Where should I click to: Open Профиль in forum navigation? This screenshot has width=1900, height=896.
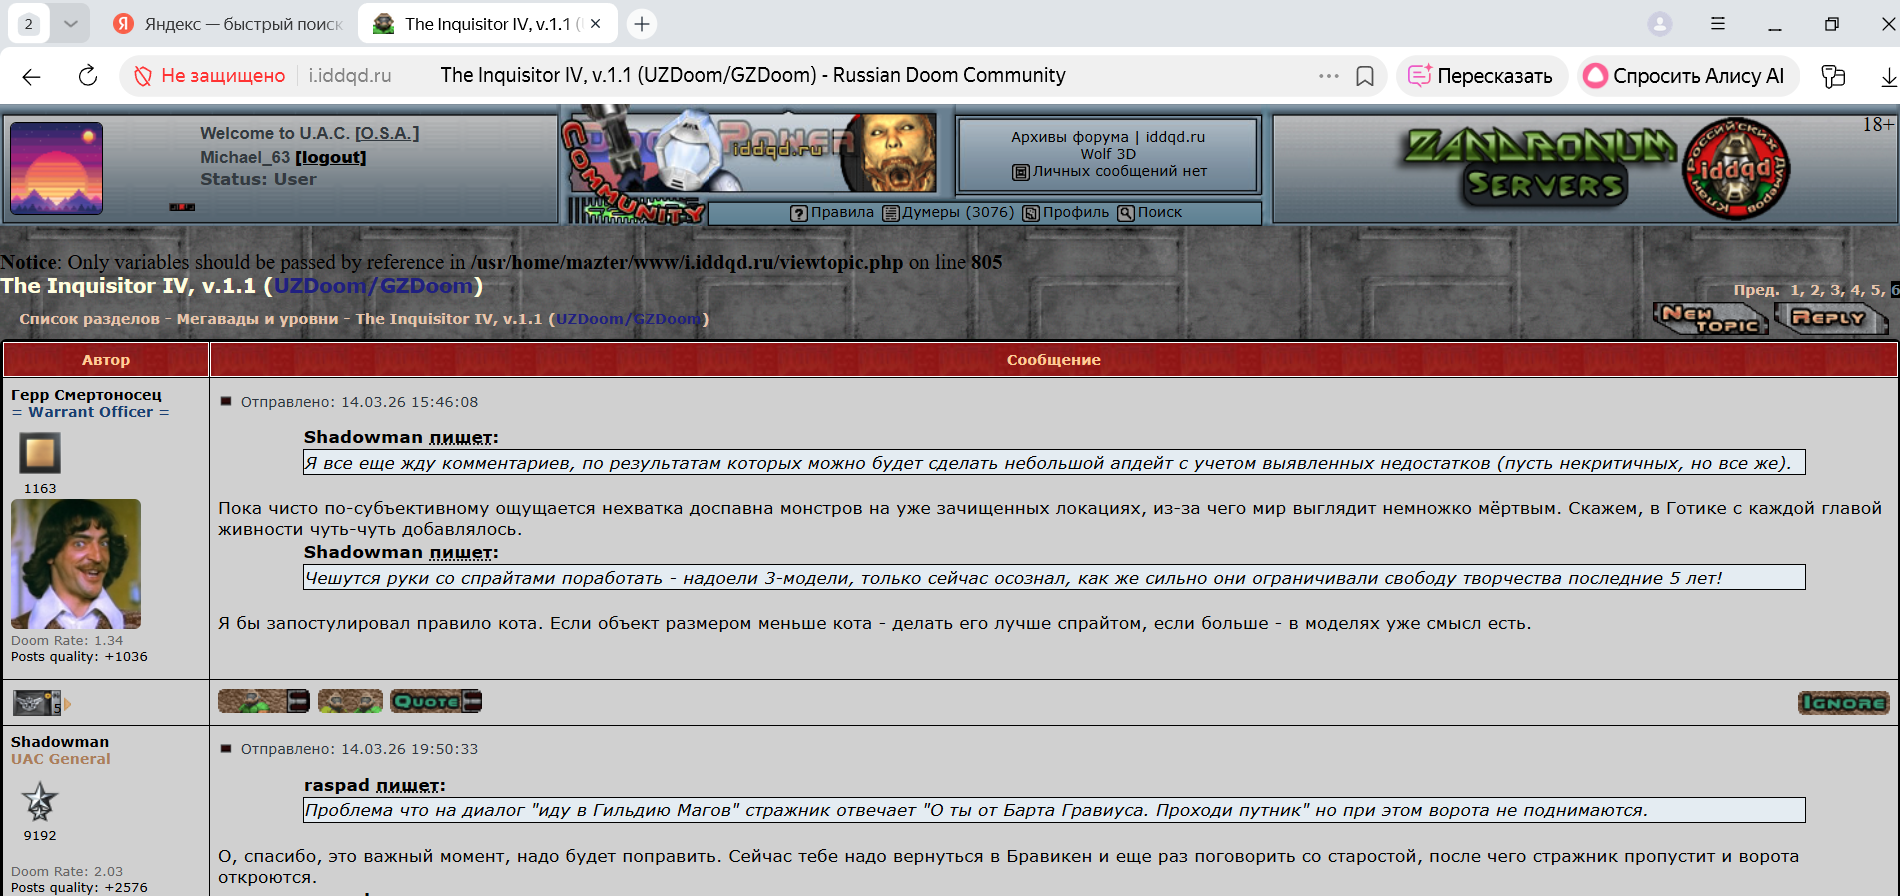1066,213
